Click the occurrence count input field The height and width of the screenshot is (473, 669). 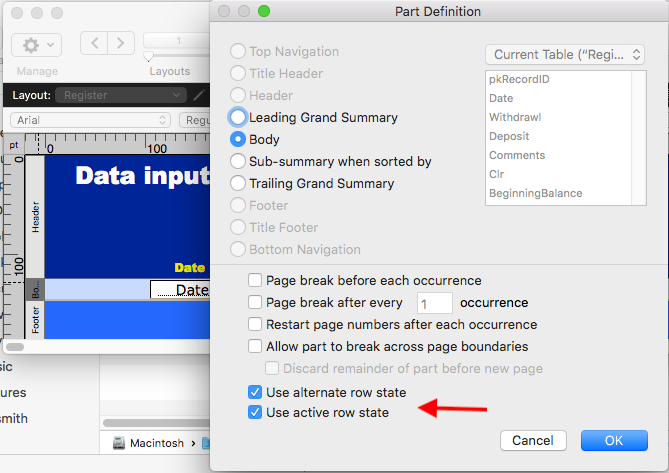435,303
